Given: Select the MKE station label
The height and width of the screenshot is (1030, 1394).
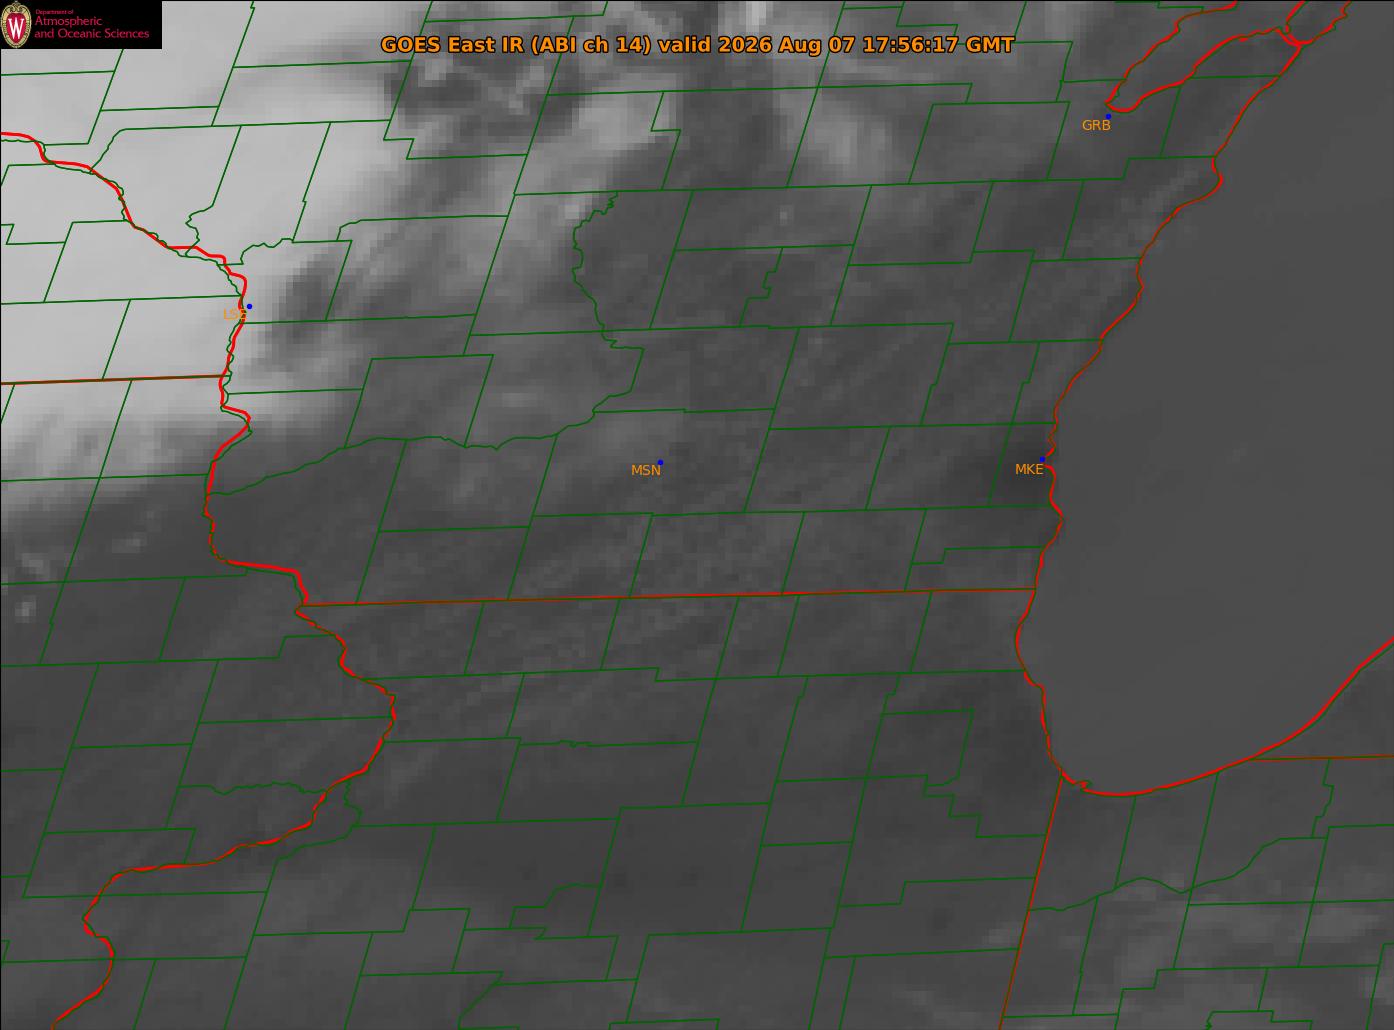Looking at the screenshot, I should tap(1029, 469).
